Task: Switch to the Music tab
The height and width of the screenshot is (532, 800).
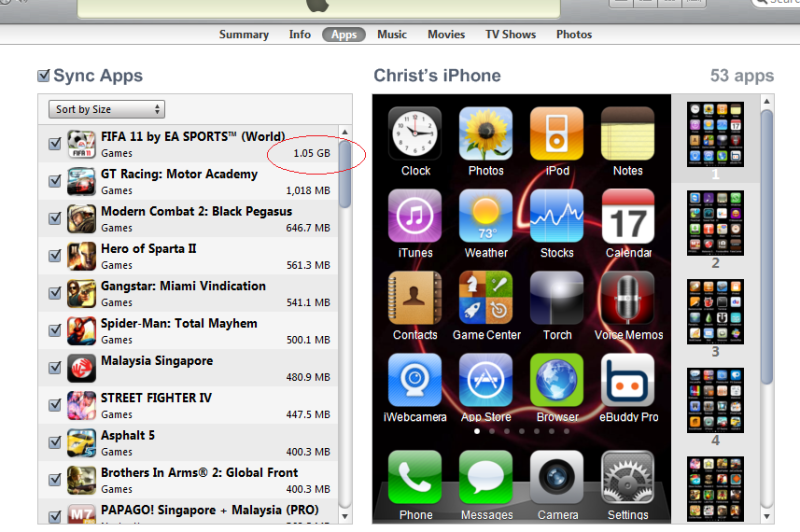Action: pyautogui.click(x=392, y=34)
